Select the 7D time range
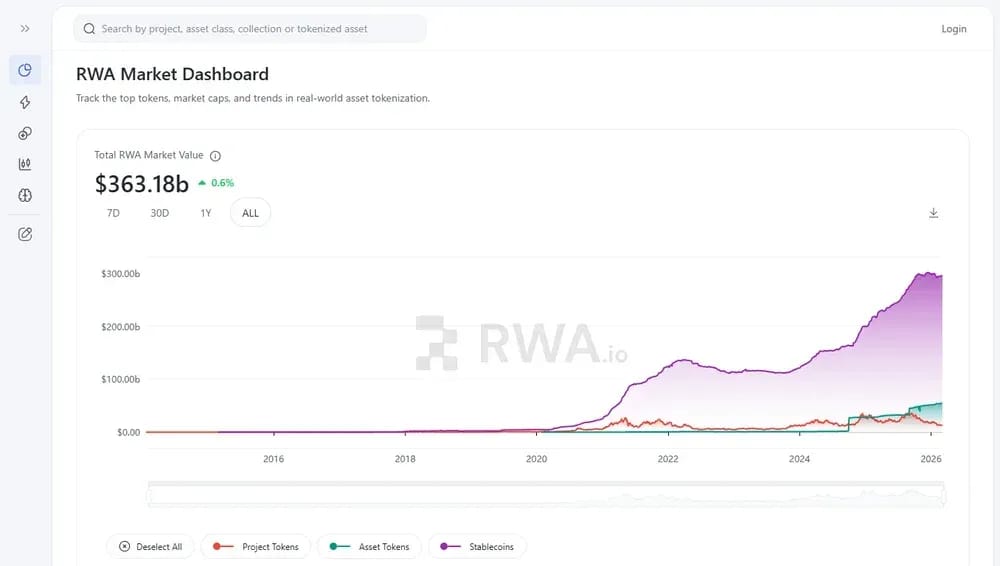Image resolution: width=1000 pixels, height=566 pixels. [113, 213]
